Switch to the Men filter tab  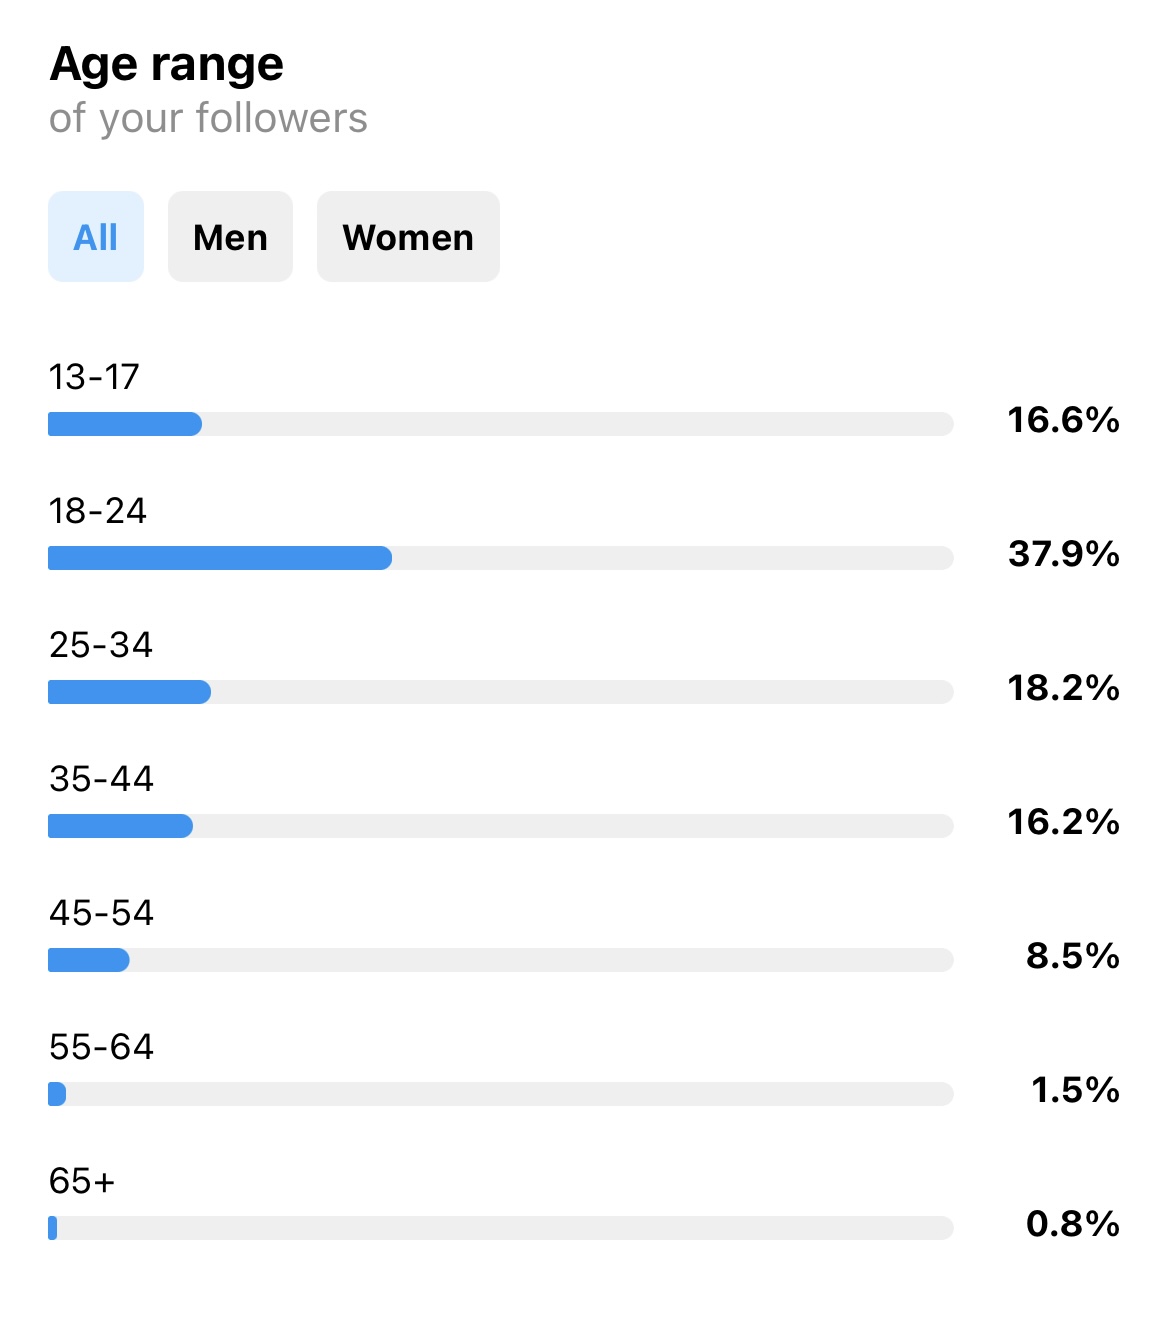[230, 237]
